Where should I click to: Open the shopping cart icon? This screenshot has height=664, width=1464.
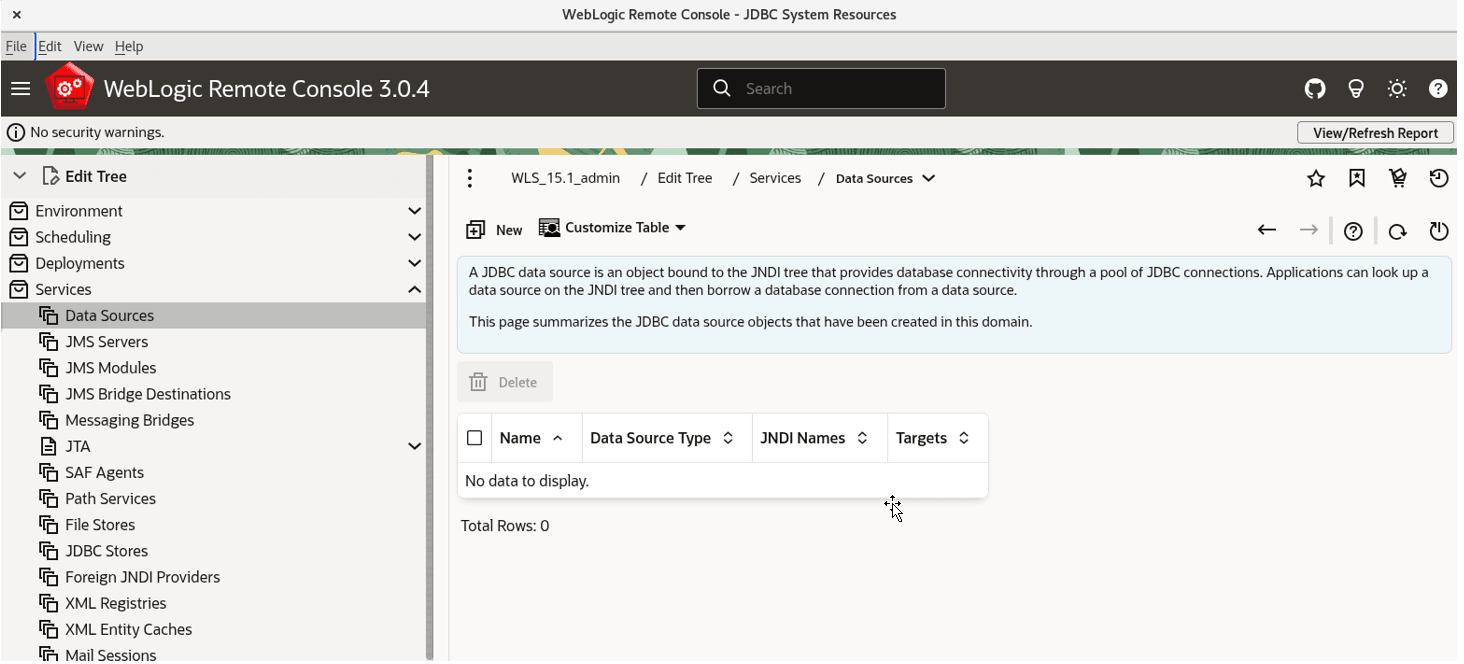coord(1398,179)
